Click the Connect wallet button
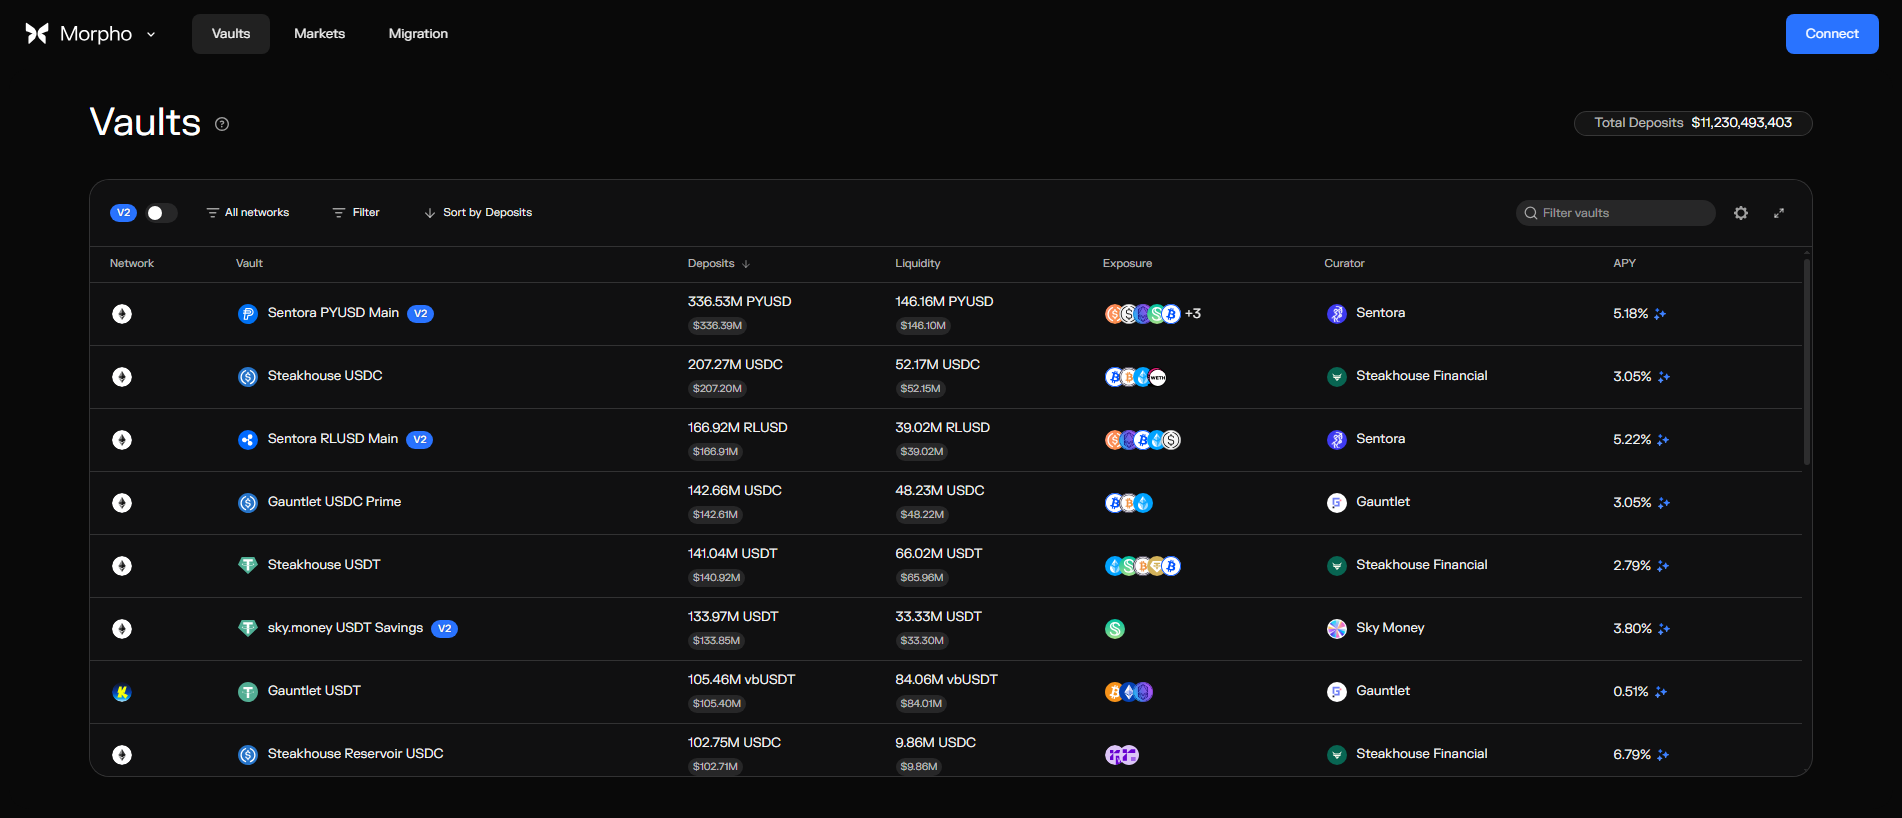 pyautogui.click(x=1832, y=34)
